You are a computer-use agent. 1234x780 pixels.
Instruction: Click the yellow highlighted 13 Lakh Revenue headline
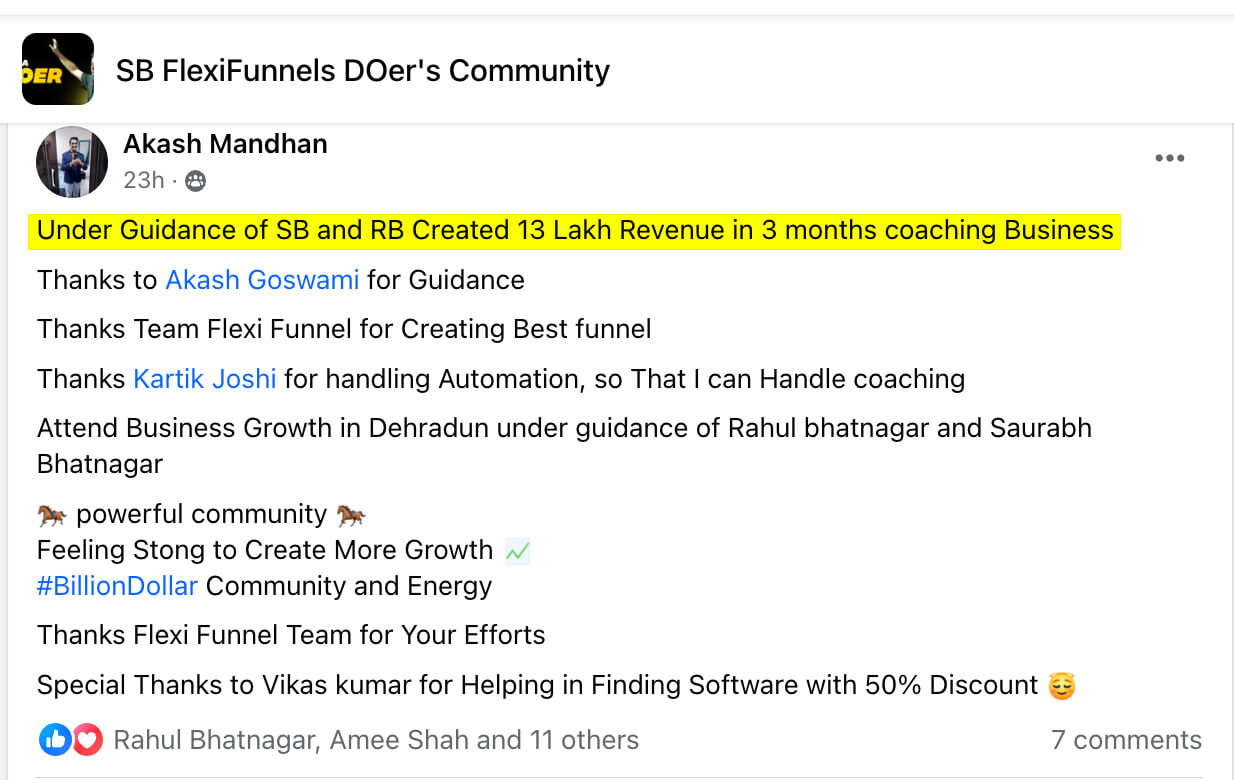575,230
